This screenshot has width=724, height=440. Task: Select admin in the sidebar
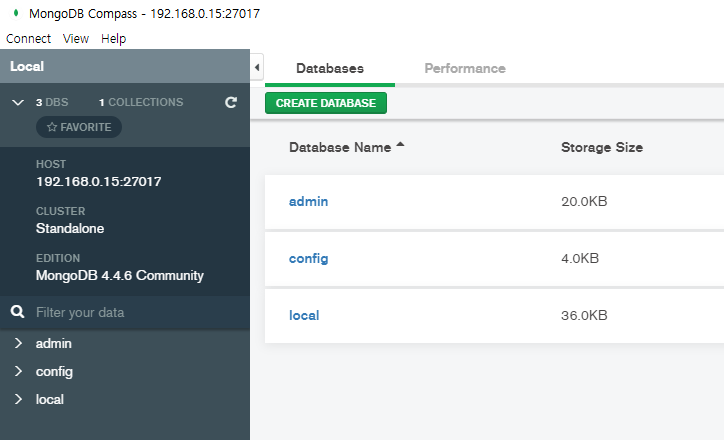pyautogui.click(x=54, y=344)
